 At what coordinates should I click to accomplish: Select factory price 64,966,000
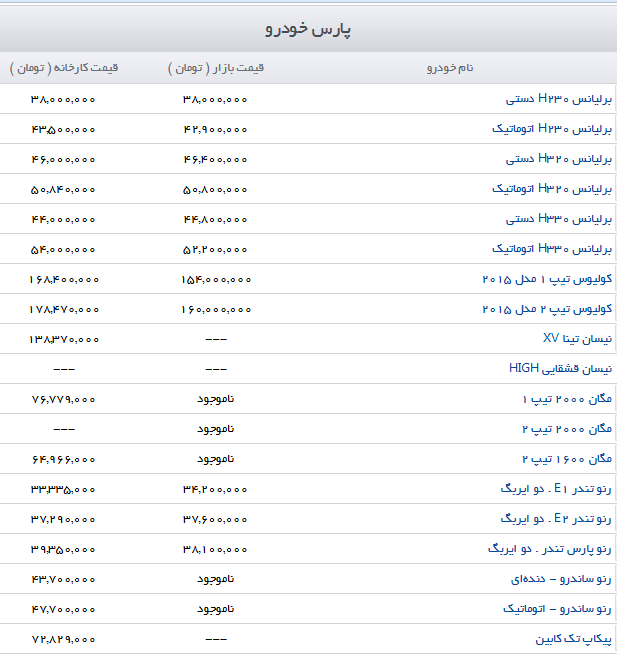[63, 460]
